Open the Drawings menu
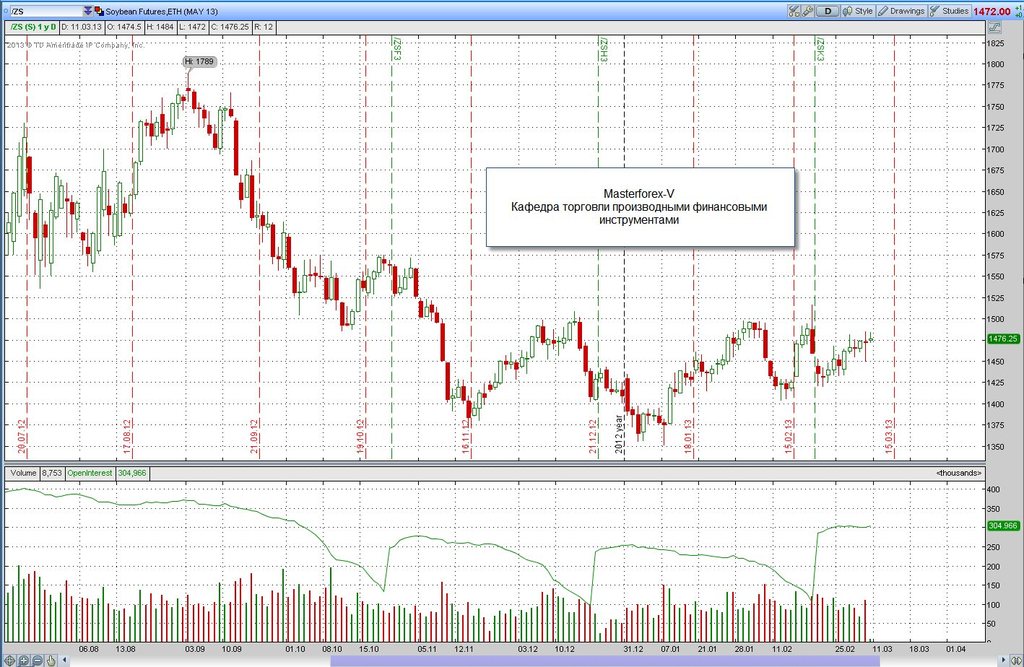This screenshot has height=667, width=1024. [x=901, y=11]
